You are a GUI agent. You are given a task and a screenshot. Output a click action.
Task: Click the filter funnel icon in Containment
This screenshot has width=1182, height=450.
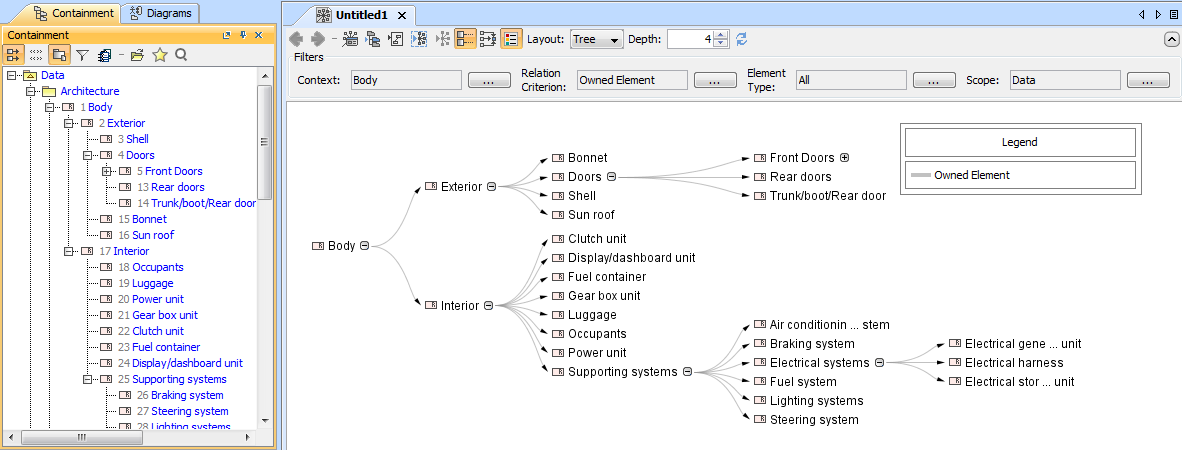pos(83,55)
